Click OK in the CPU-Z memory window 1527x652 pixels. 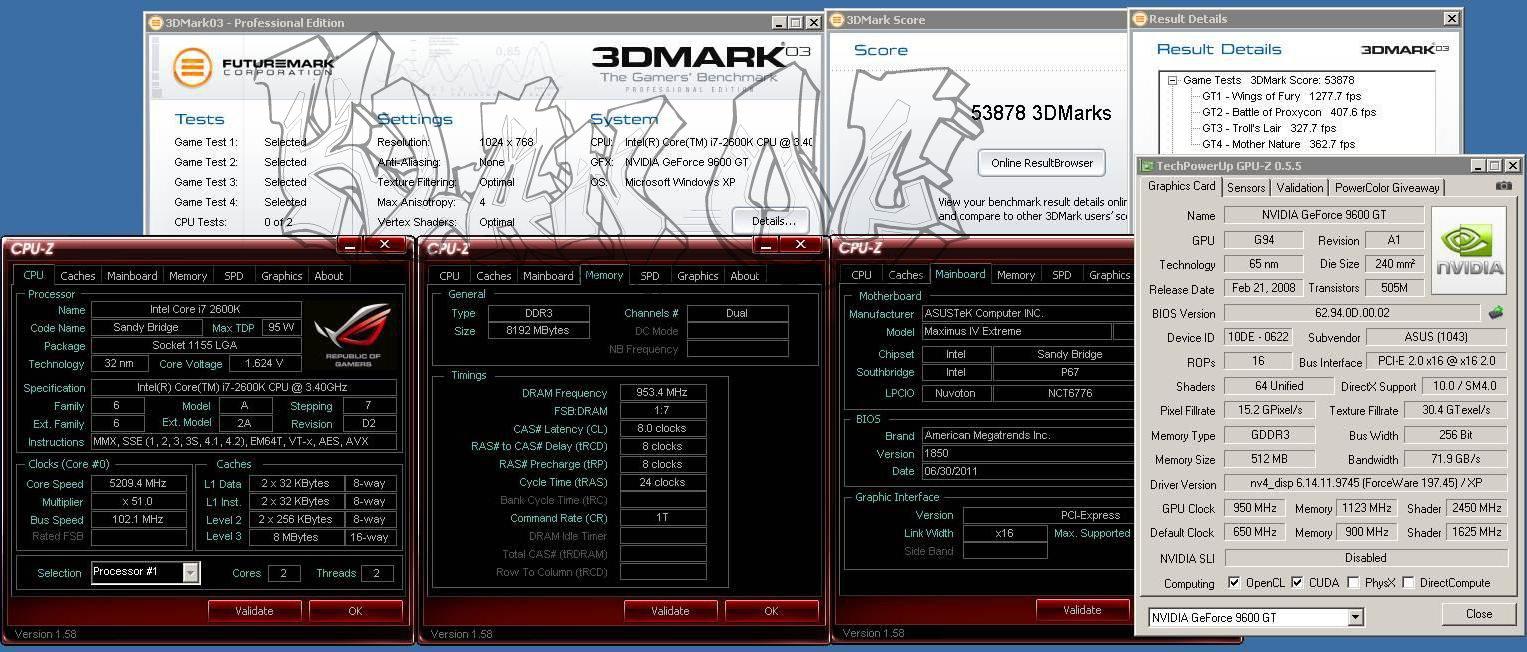(x=771, y=611)
